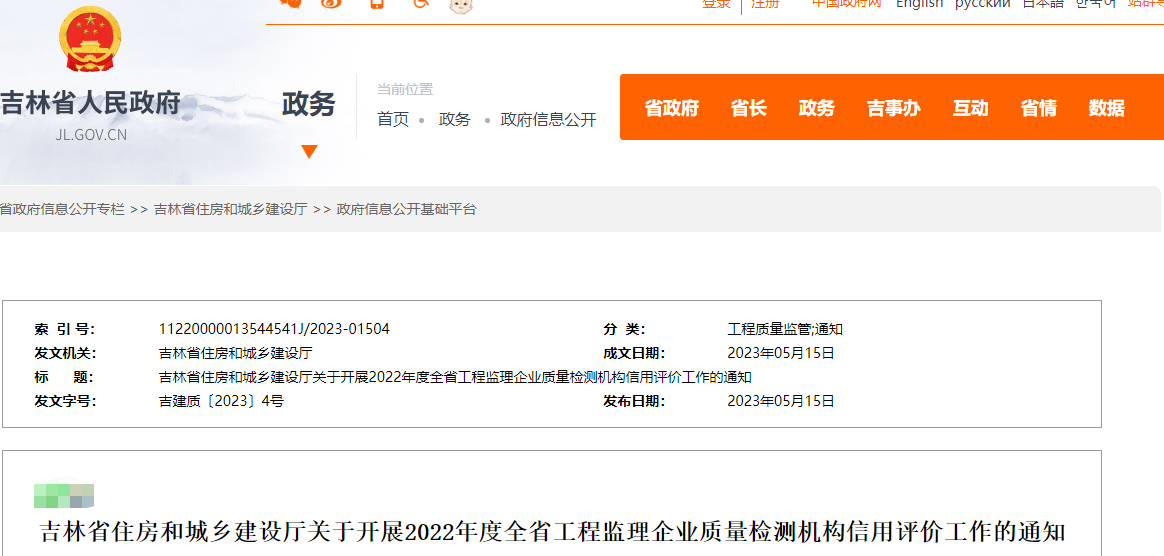
Task: Switch language to English
Action: pos(919,4)
